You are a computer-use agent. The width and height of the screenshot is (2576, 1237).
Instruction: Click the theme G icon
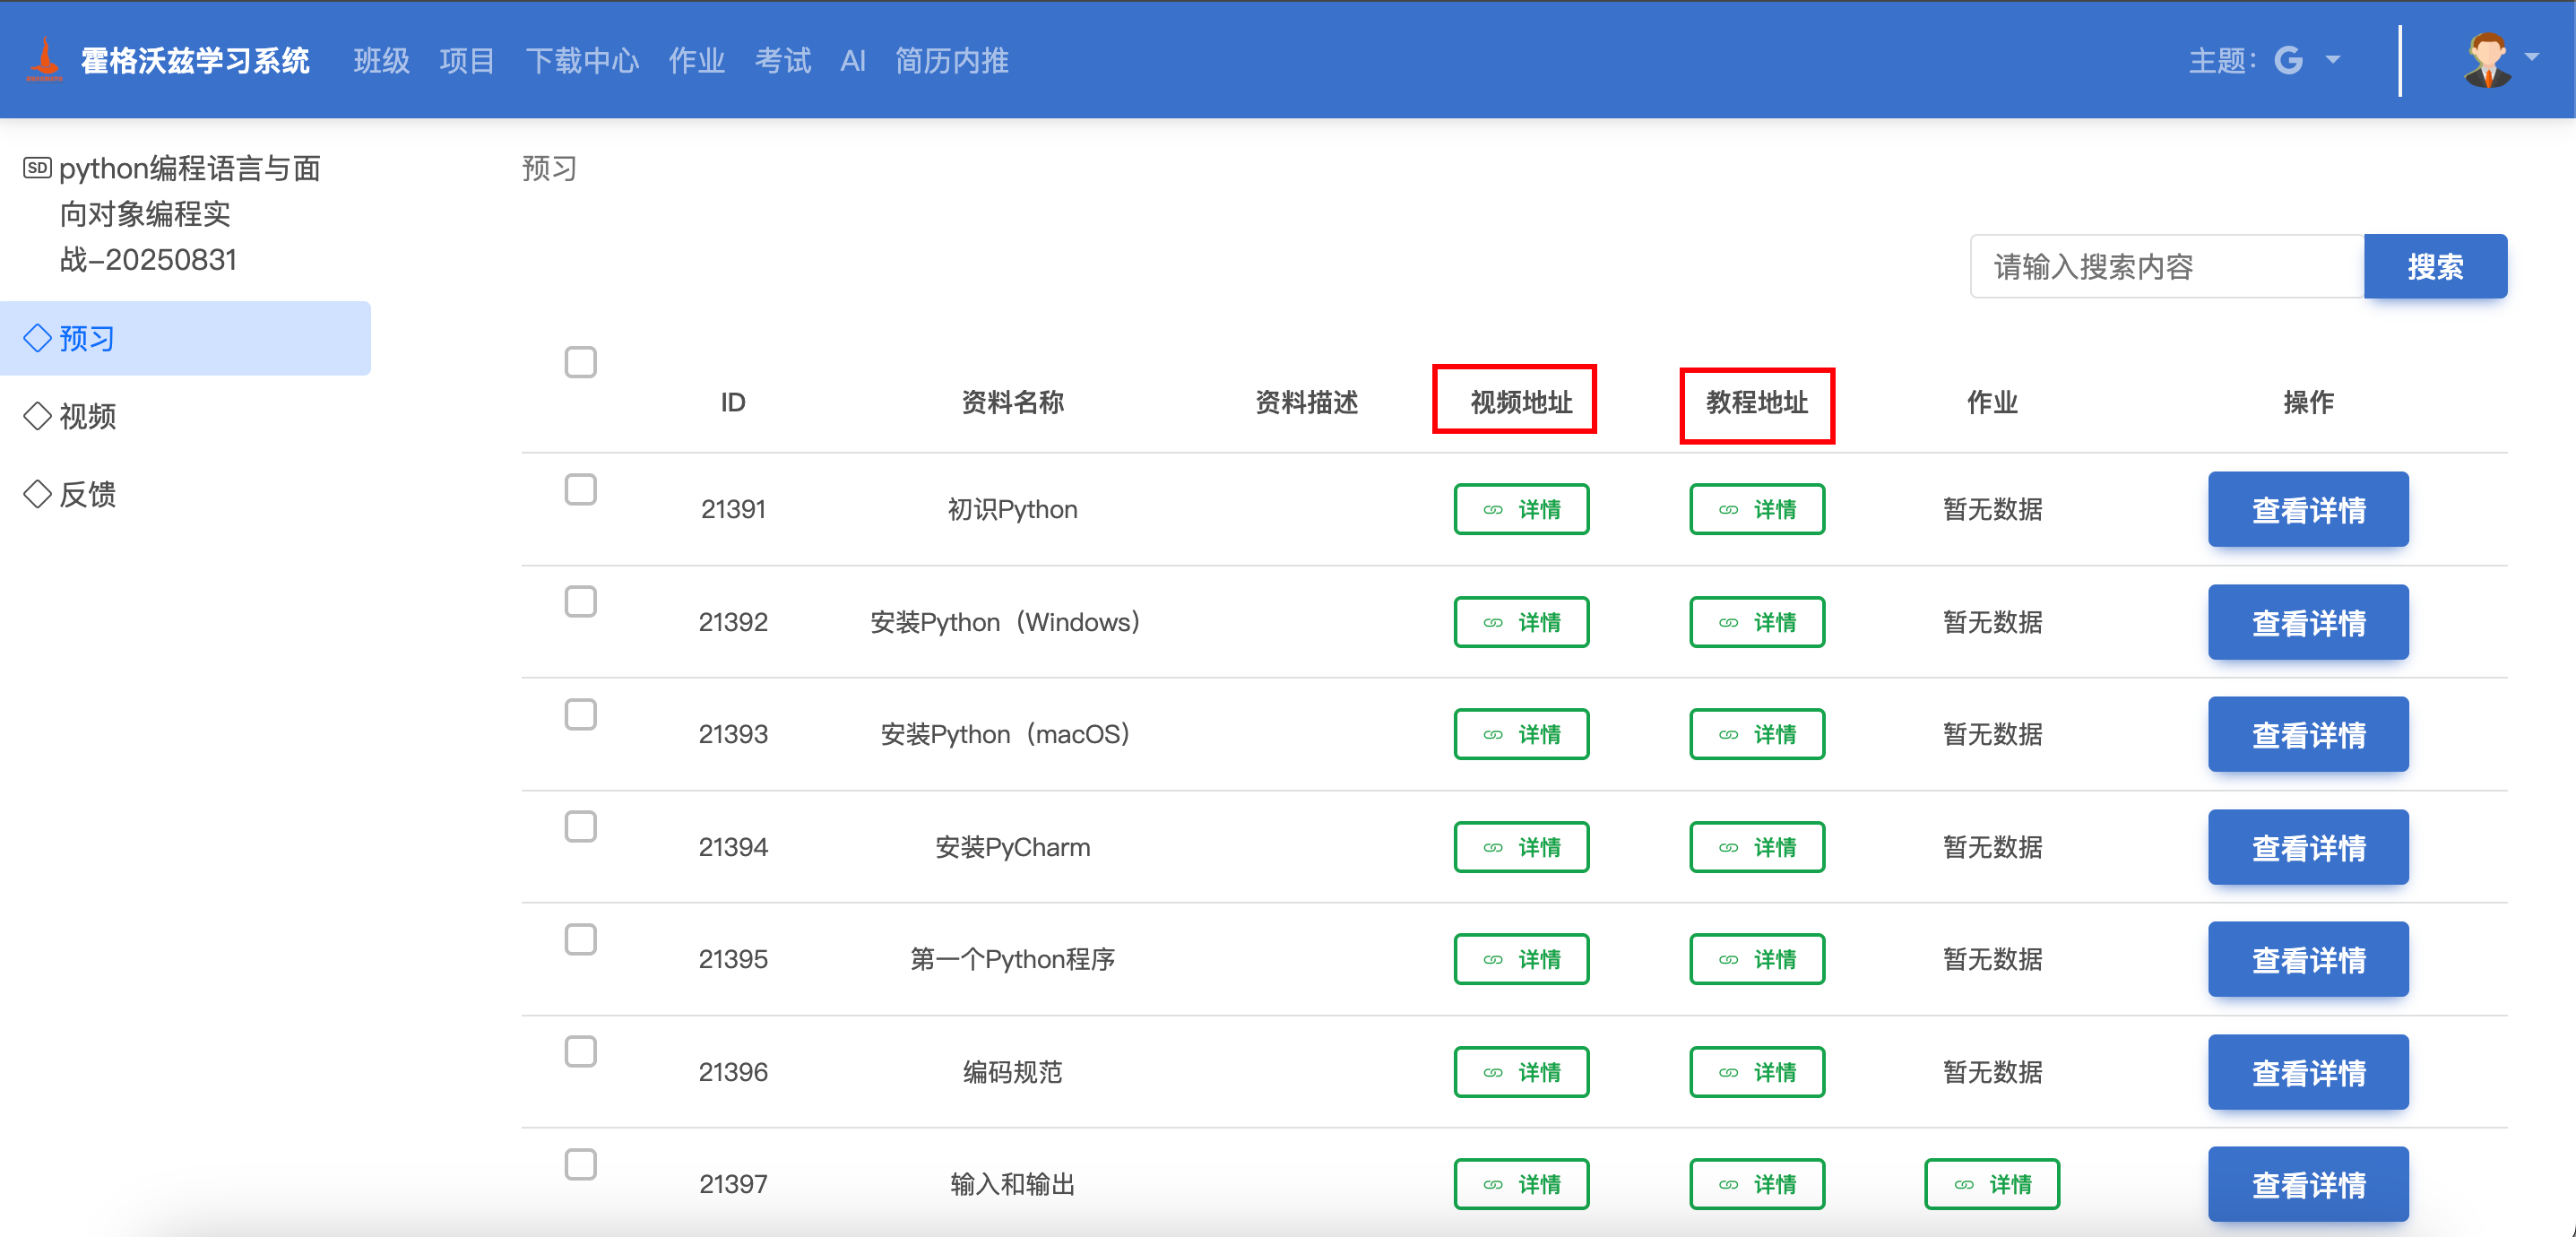point(2289,61)
